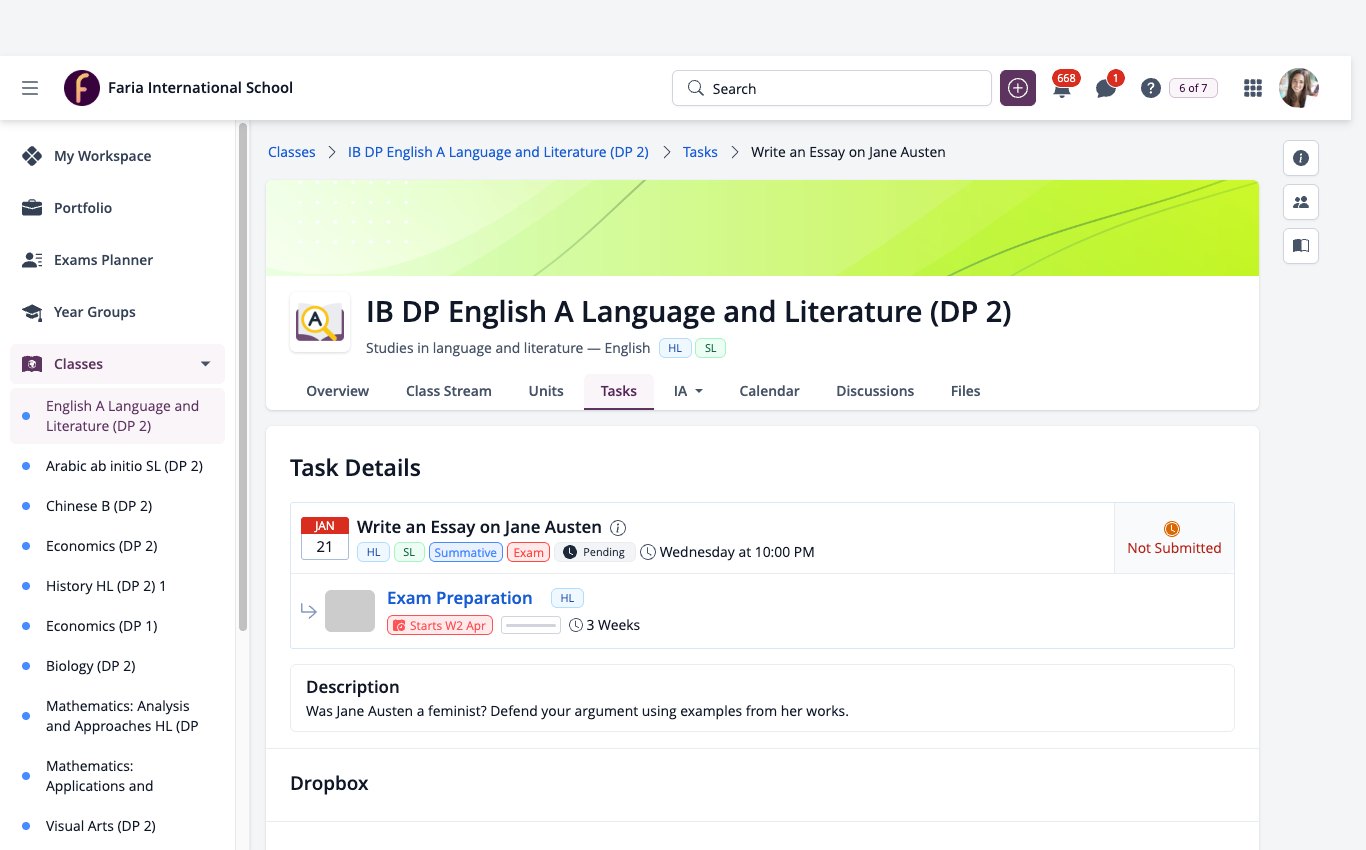Screen dimensions: 1366x850
Task: Click the Not Submitted clock icon
Action: tap(1172, 528)
